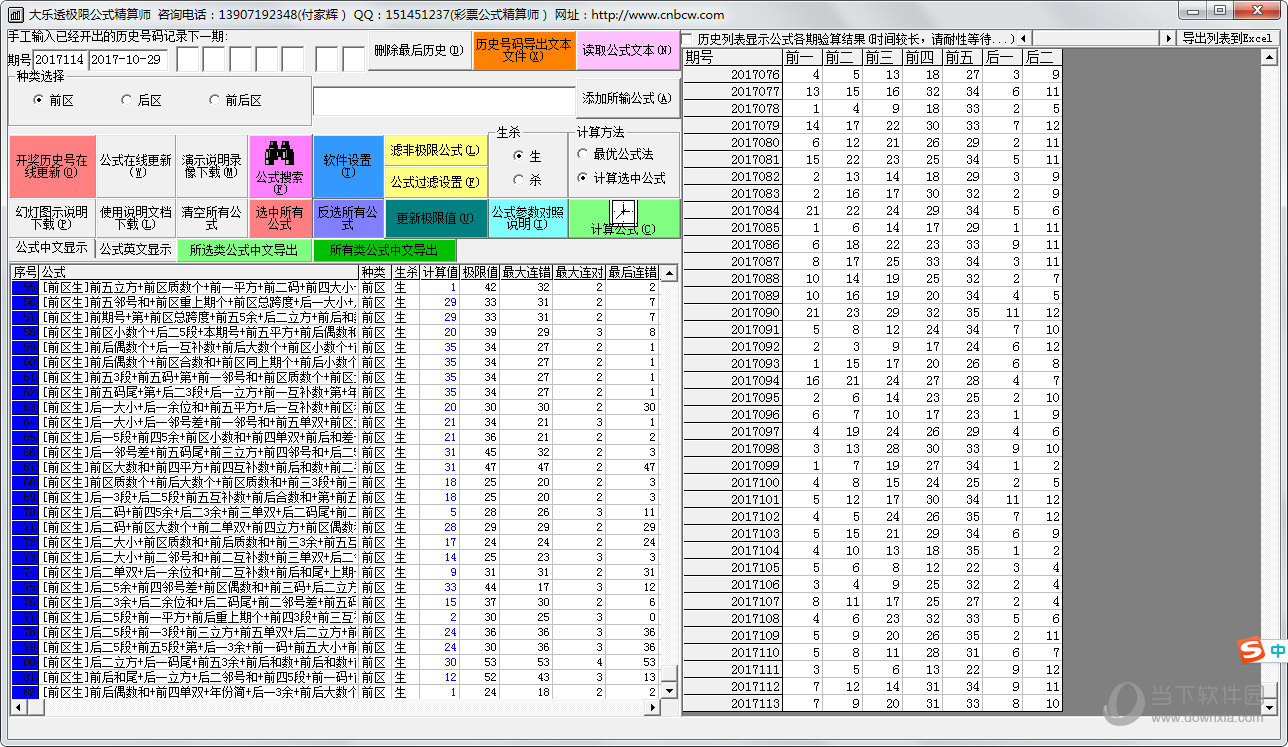This screenshot has width=1288, height=747.
Task: Select history row 2017113
Action: (x=872, y=704)
